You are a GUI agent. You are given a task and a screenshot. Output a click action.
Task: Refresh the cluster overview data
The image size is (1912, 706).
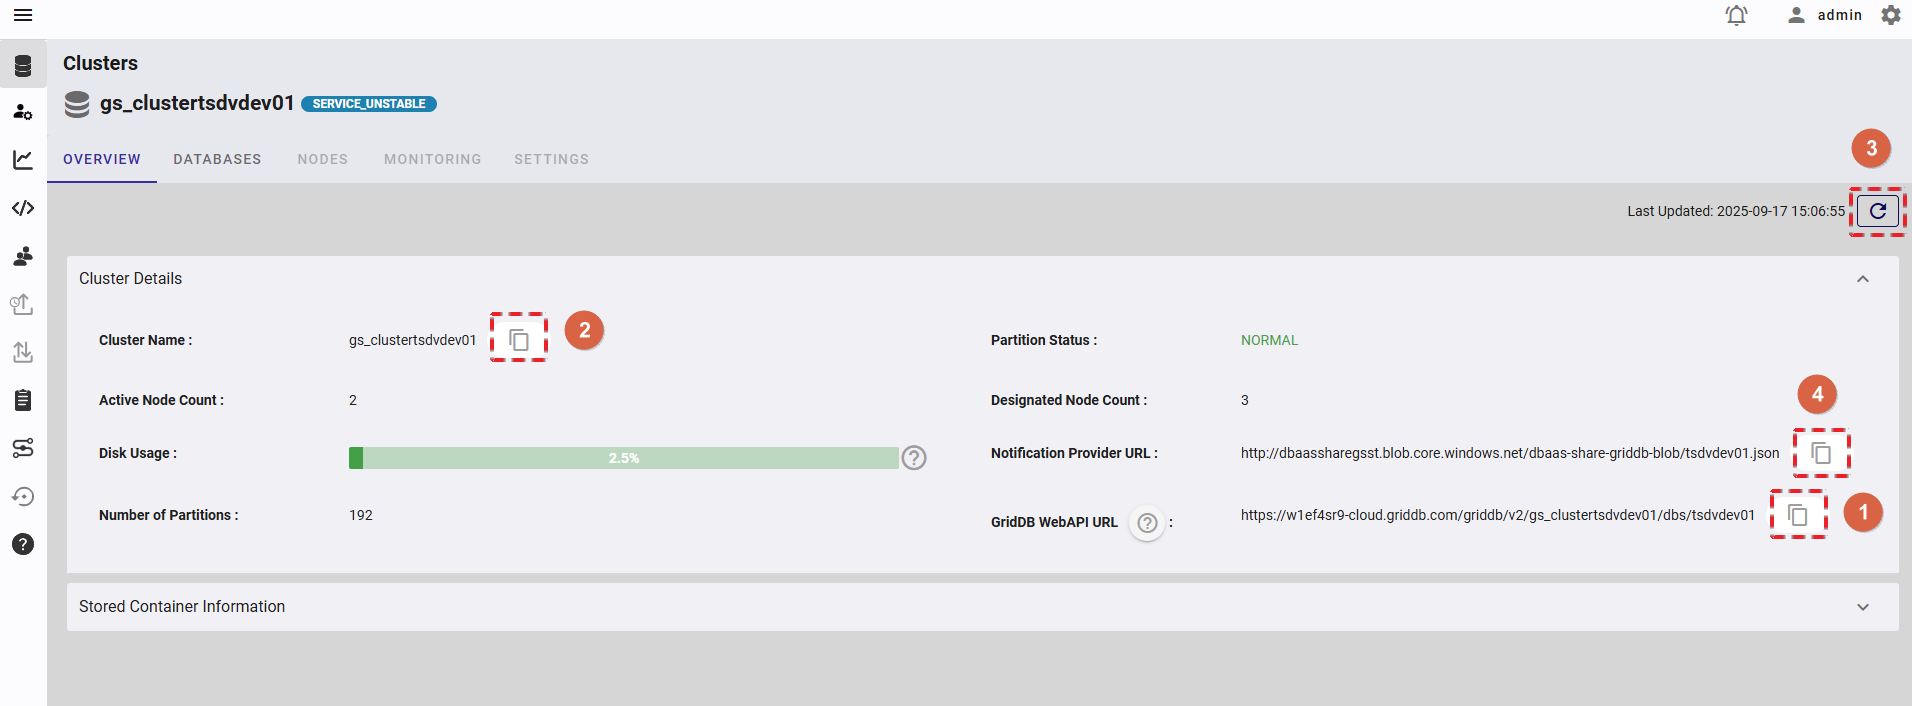1878,211
